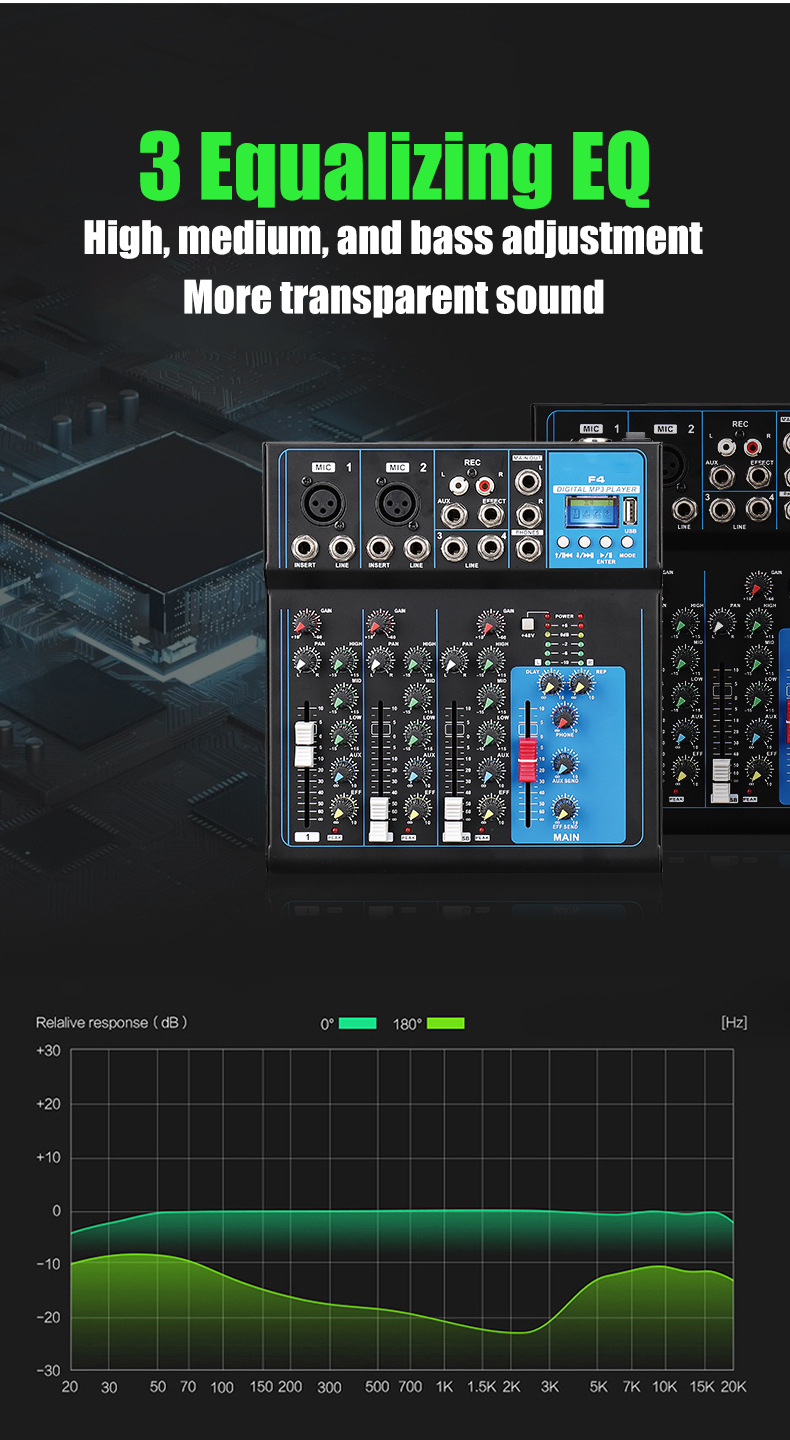This screenshot has height=1440, width=790.
Task: Select the LINE 3 input jack
Action: [454, 549]
